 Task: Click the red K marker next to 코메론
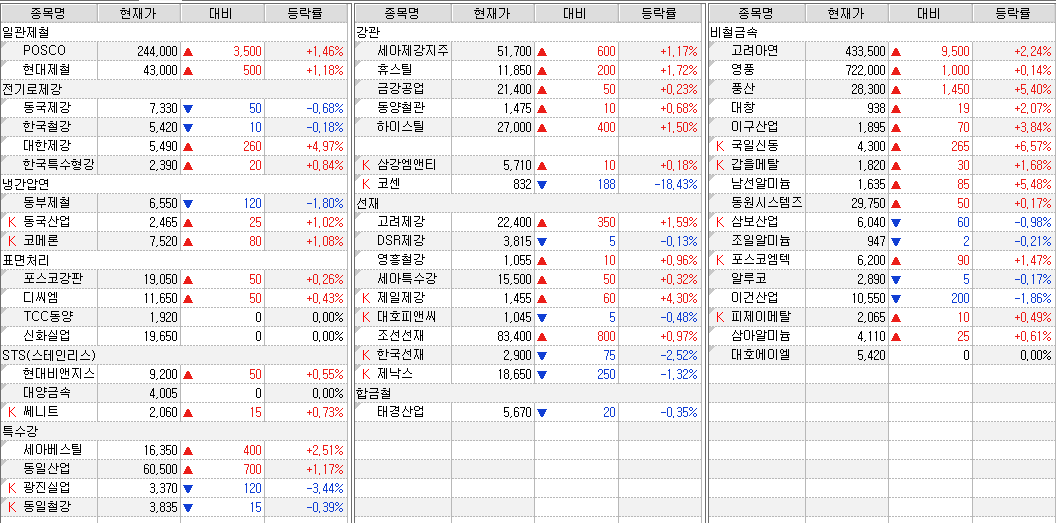click(12, 241)
